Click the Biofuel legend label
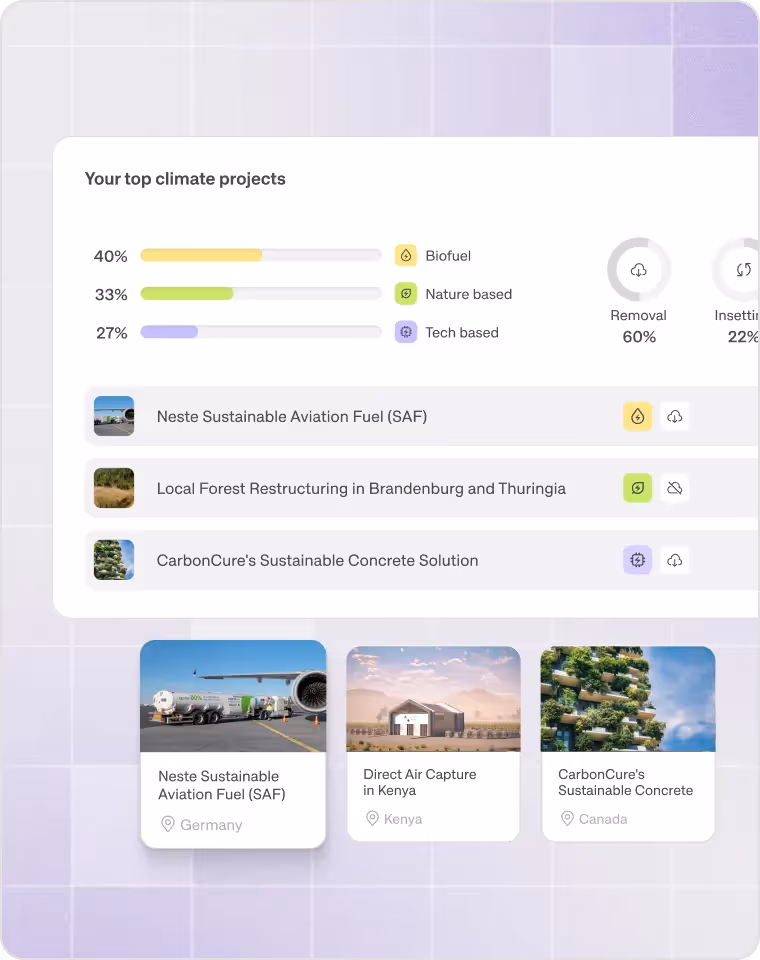 click(x=448, y=256)
